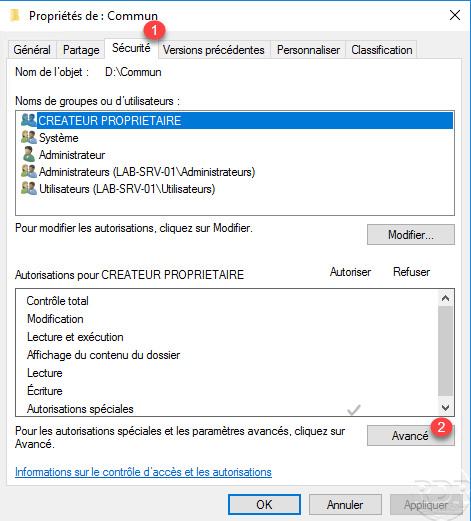Open access control information link
Image resolution: width=471 pixels, height=521 pixels.
[x=143, y=472]
